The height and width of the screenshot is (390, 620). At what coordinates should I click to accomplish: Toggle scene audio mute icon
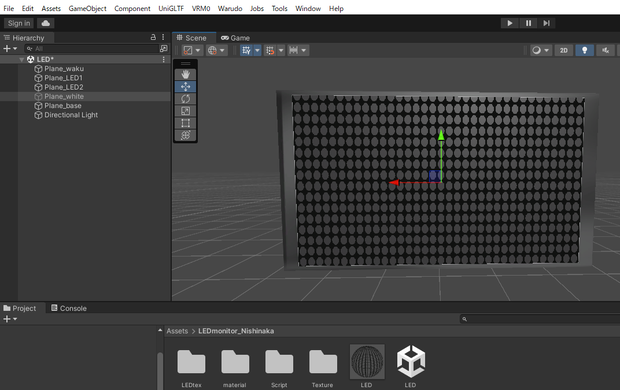click(605, 50)
